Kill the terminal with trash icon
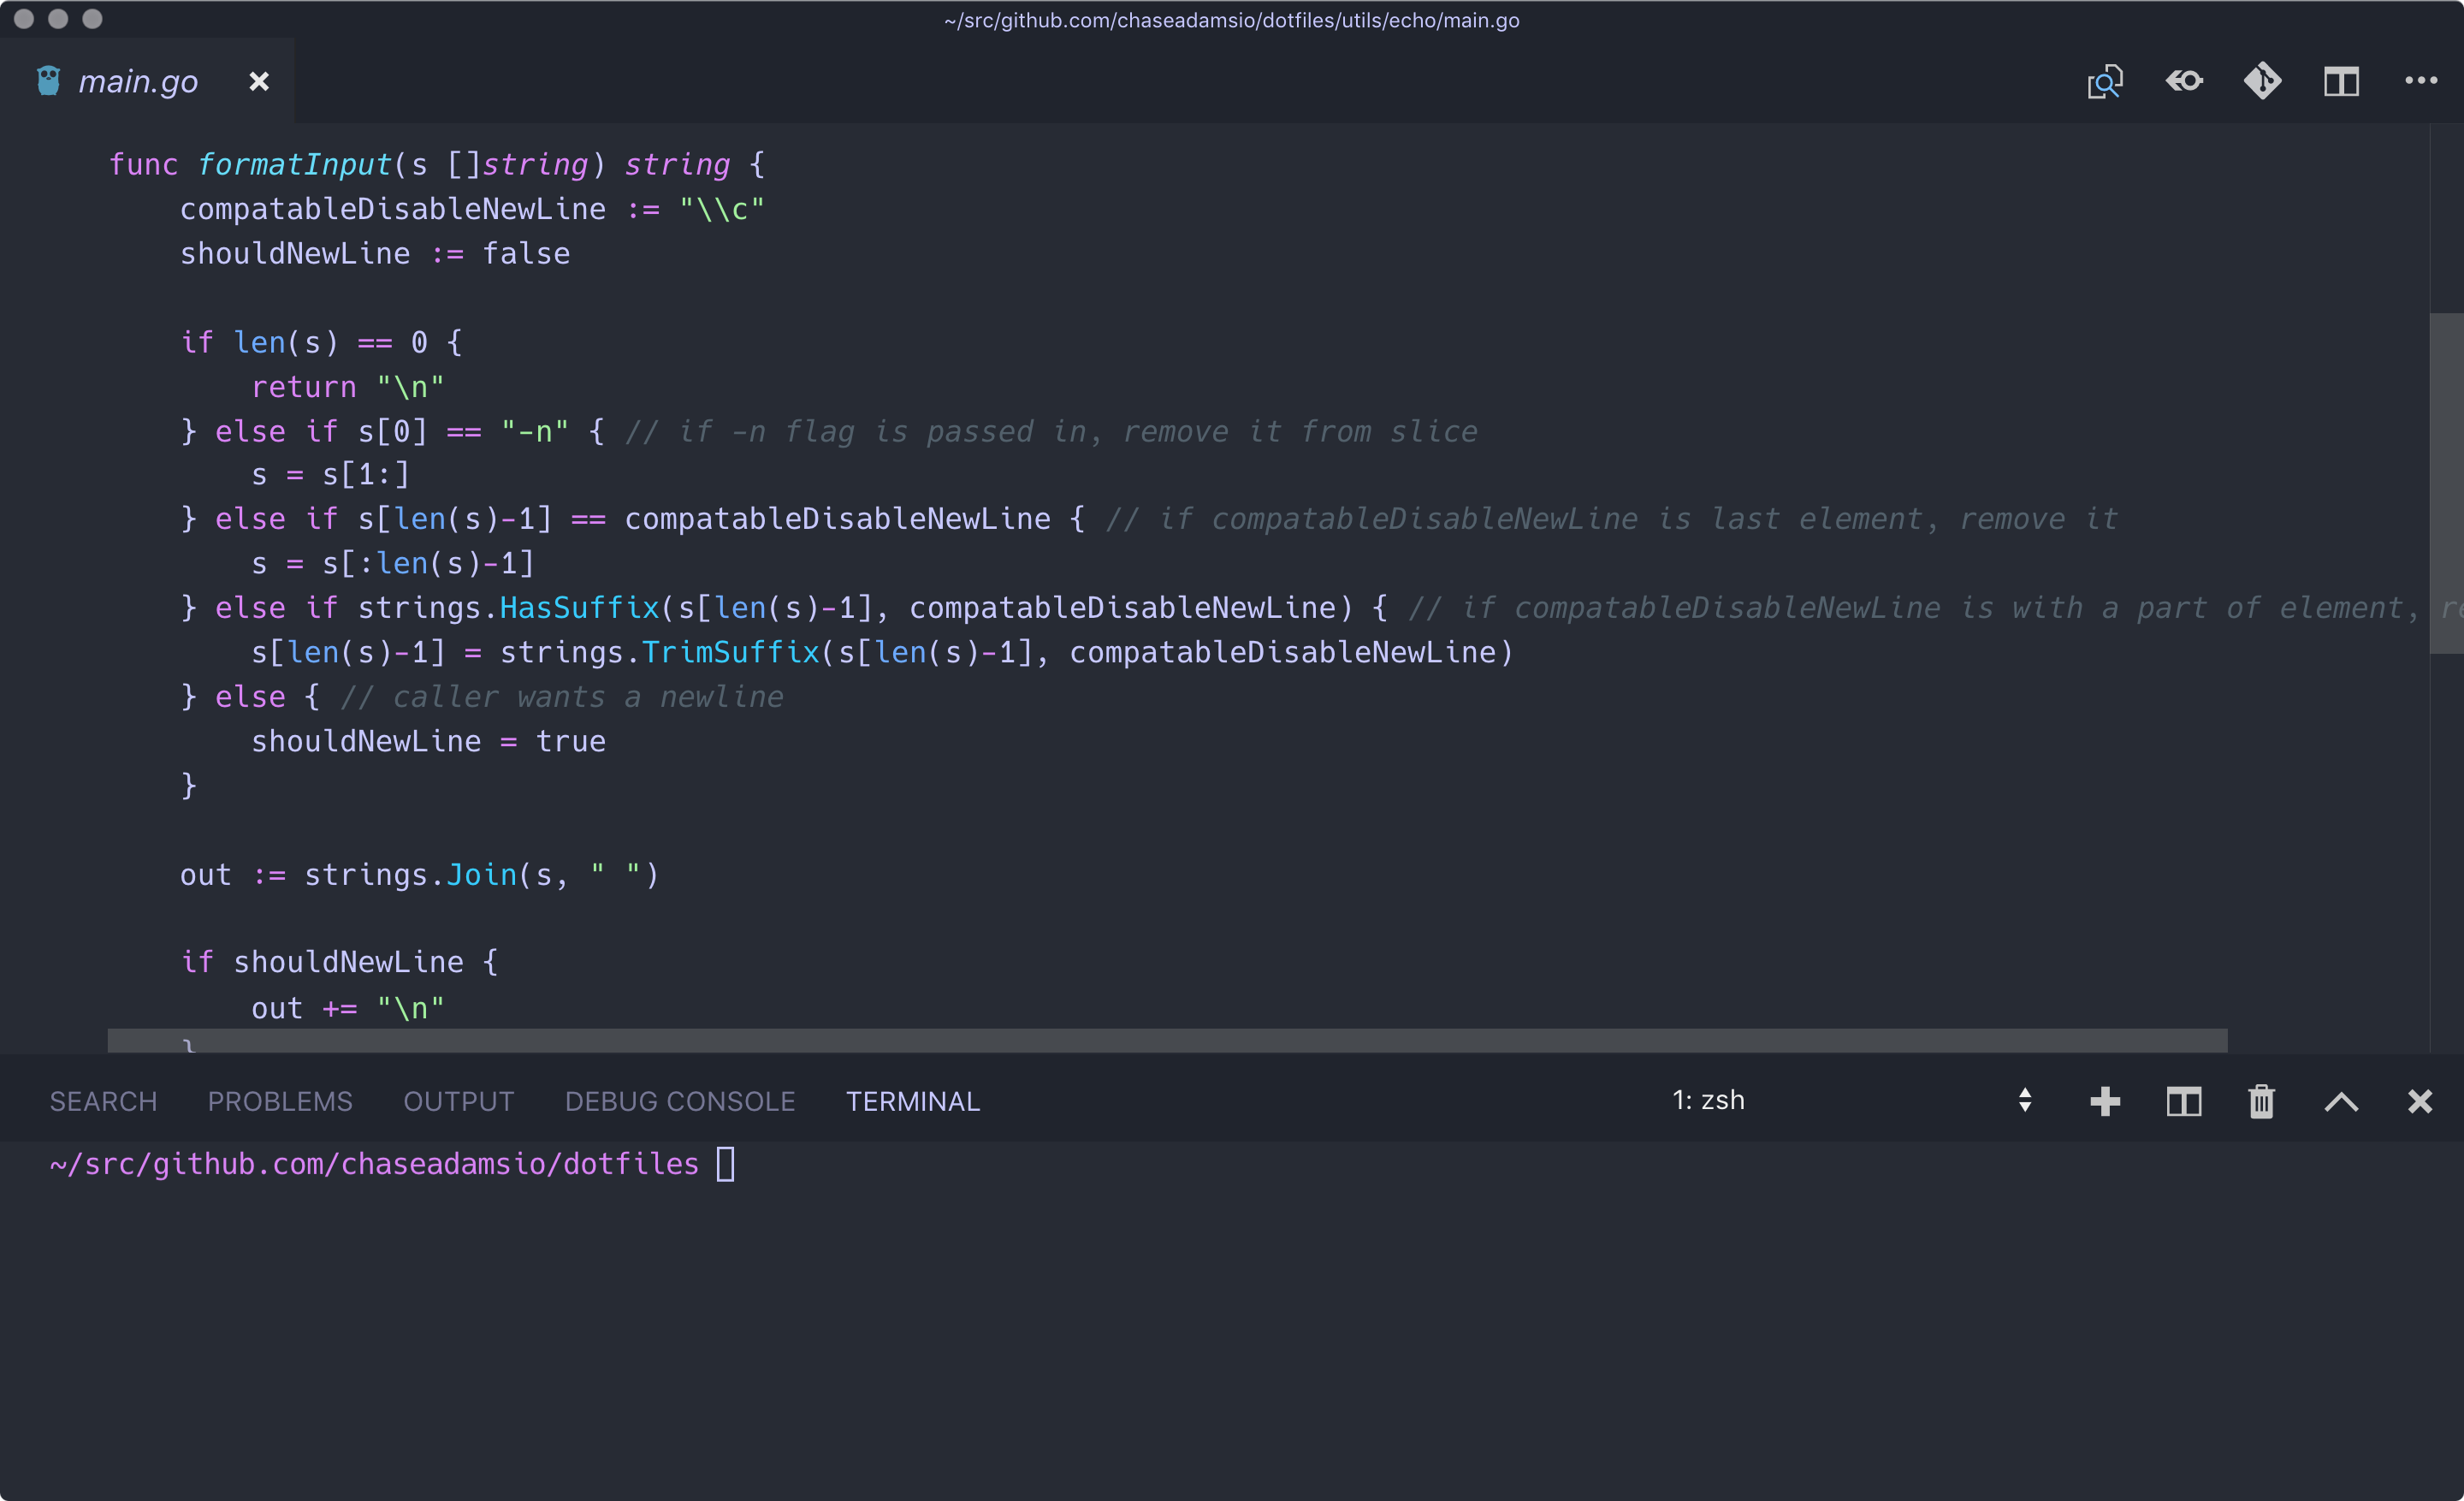This screenshot has width=2464, height=1501. pos(2261,1101)
